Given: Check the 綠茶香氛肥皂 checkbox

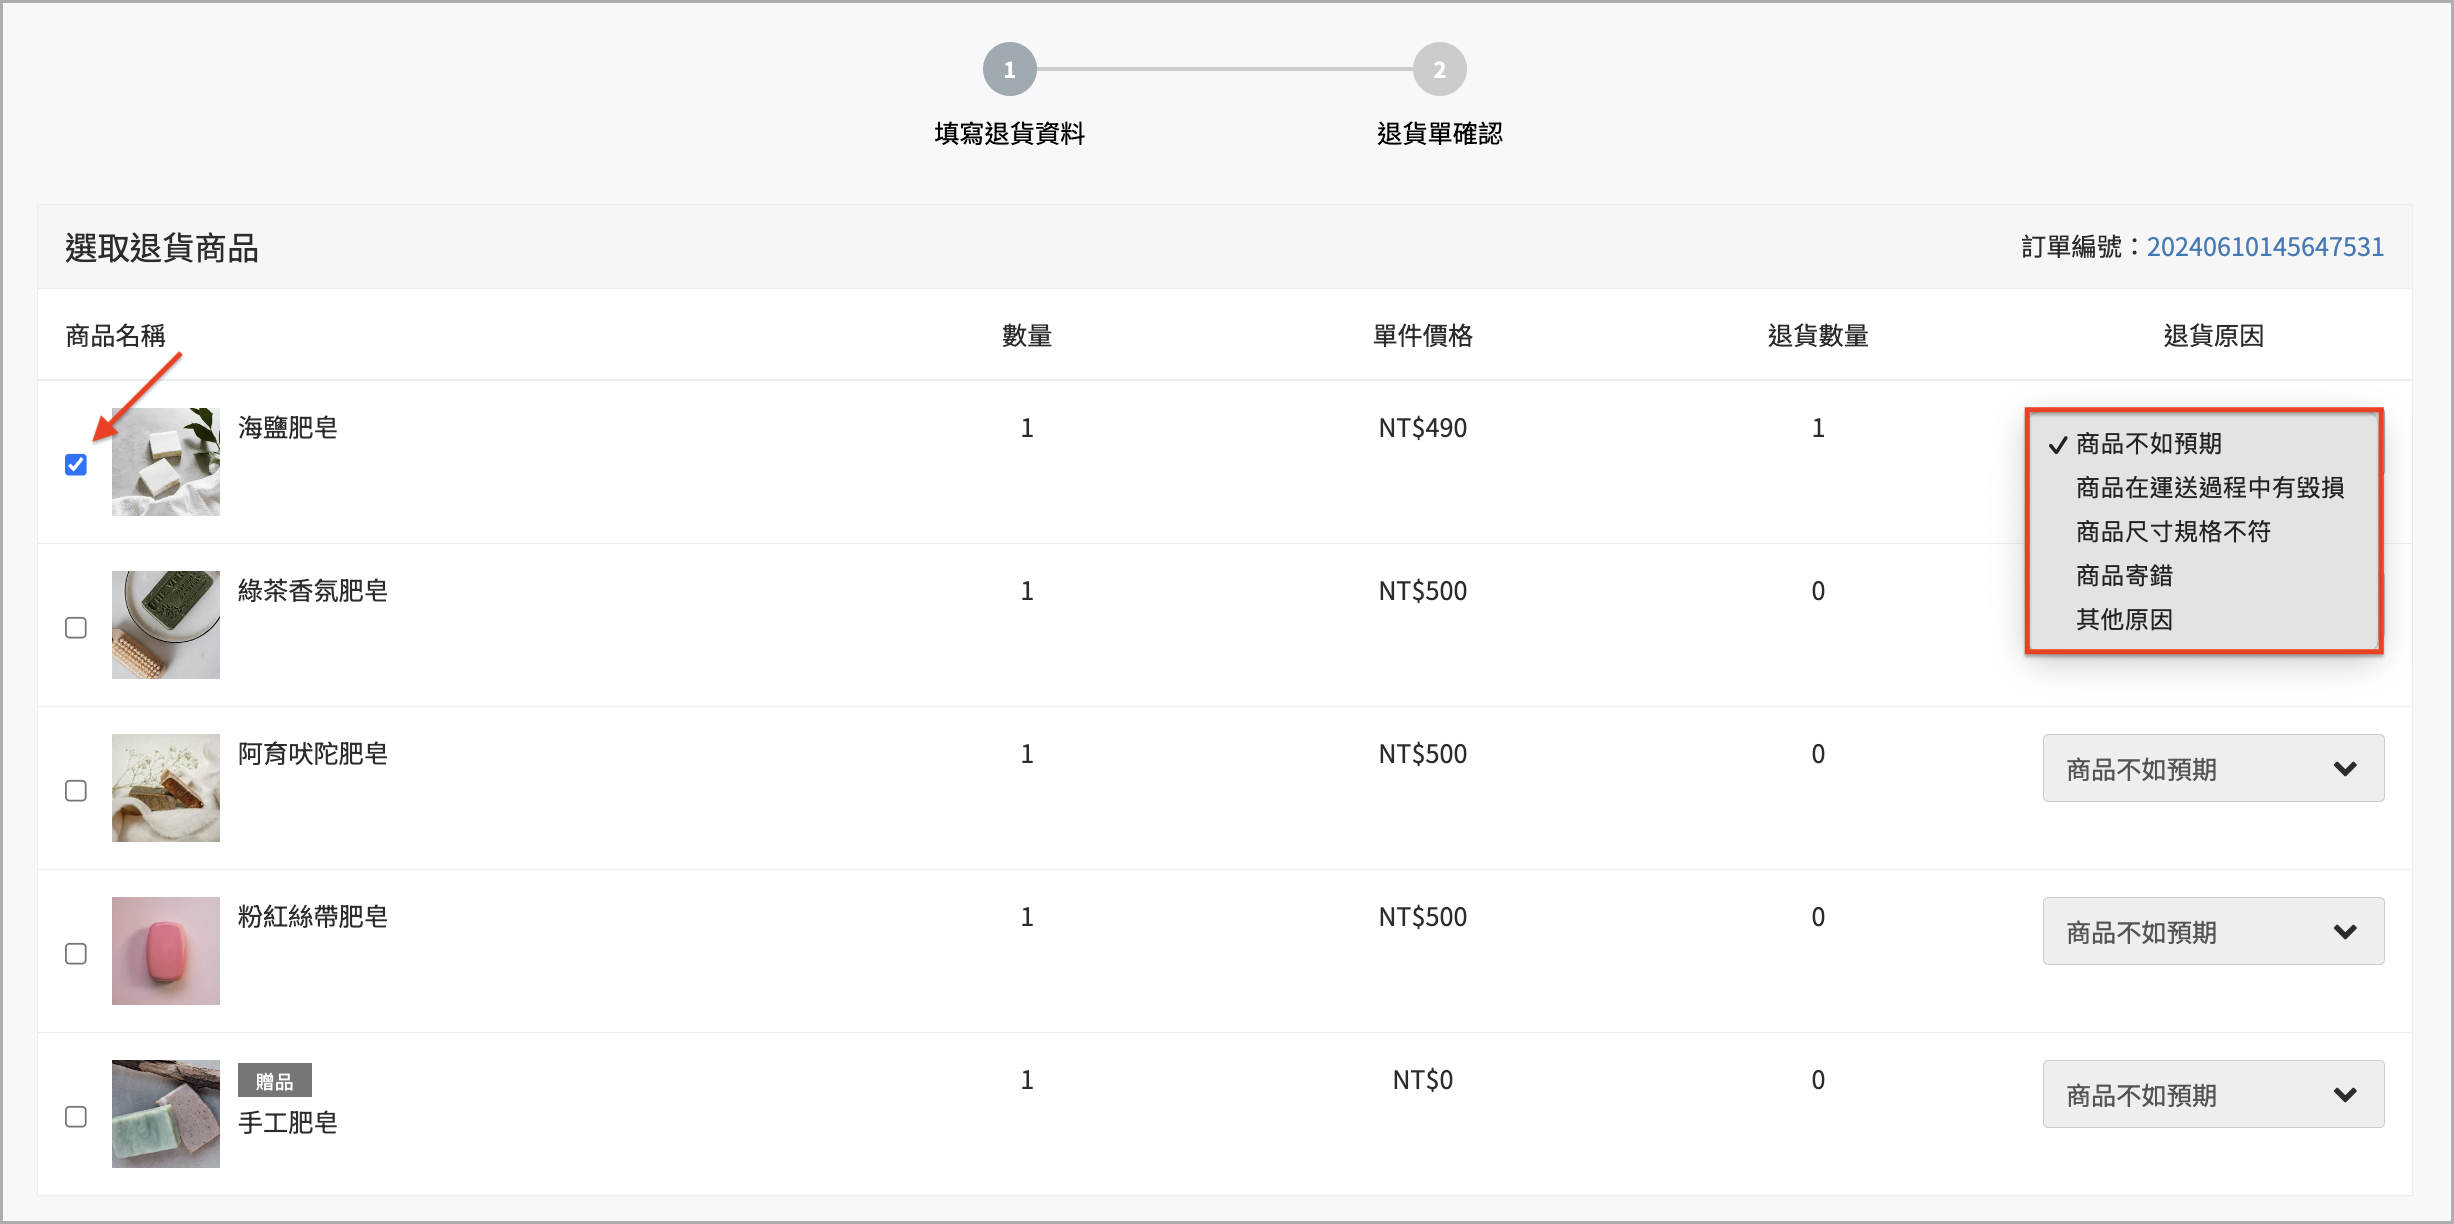Looking at the screenshot, I should (x=76, y=627).
